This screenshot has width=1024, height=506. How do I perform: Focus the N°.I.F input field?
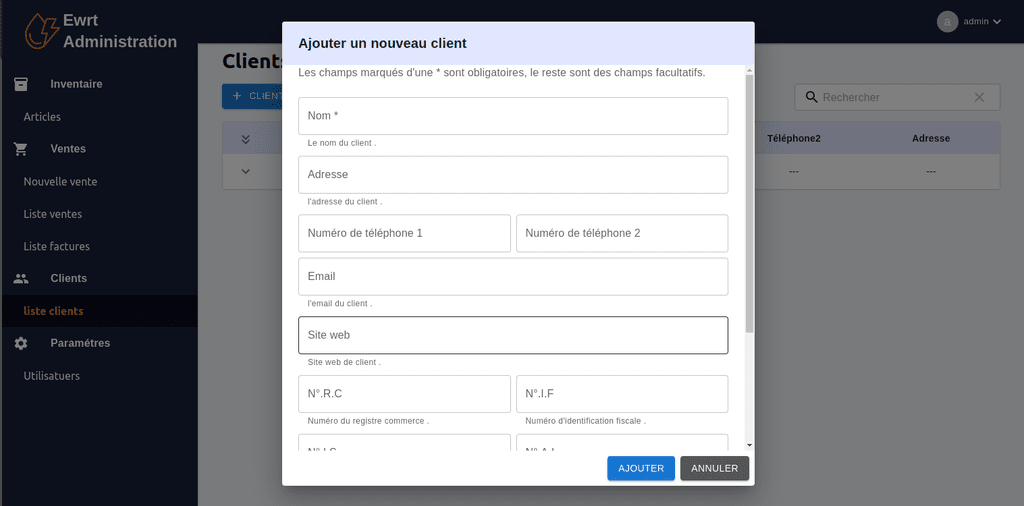point(622,394)
